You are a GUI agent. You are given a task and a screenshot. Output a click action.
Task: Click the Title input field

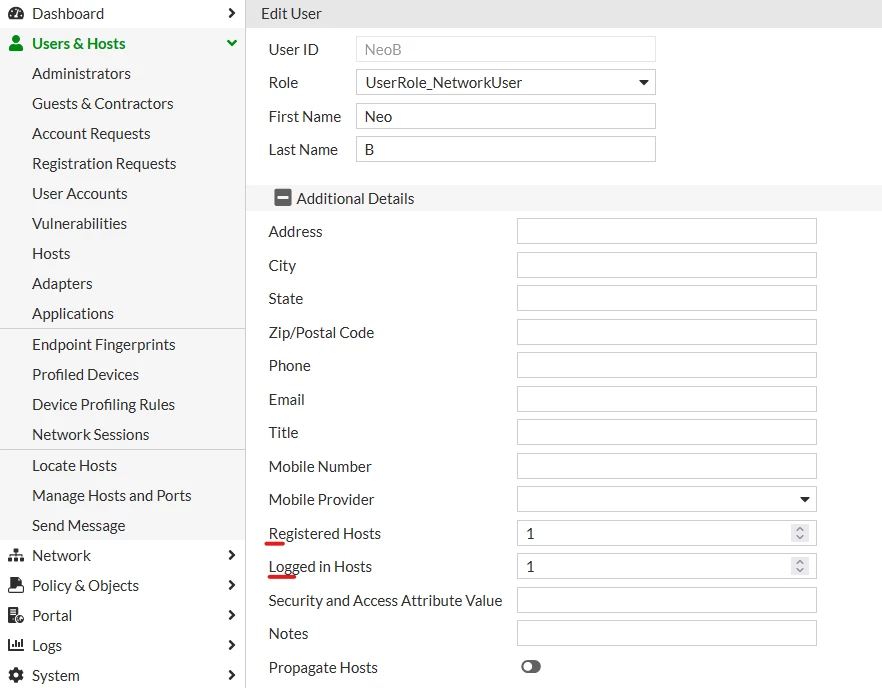(667, 433)
